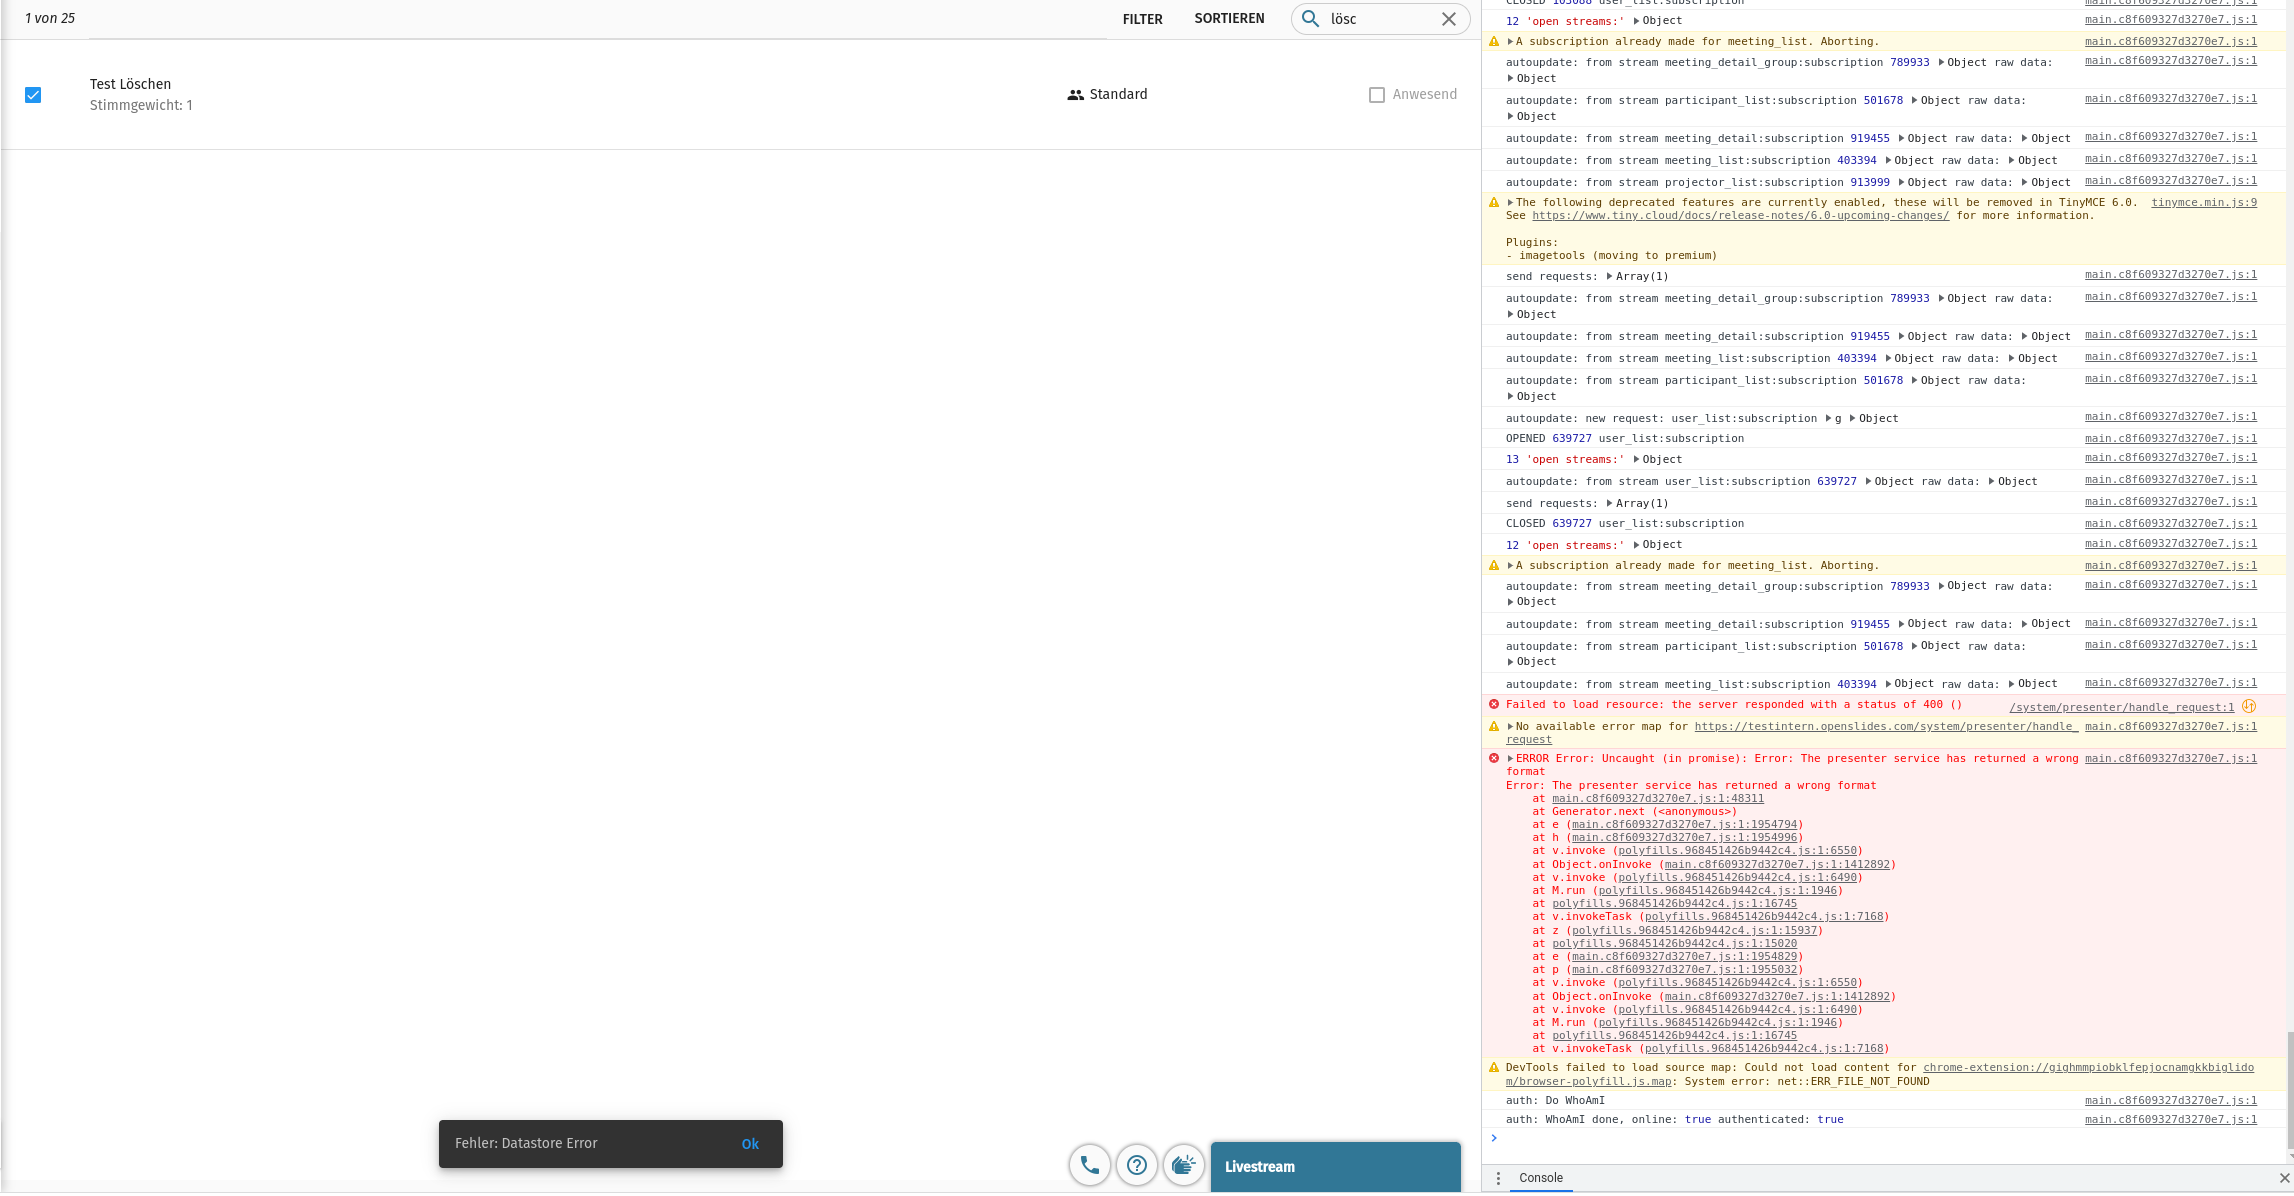Expand the Array(1) under send requests
The width and height of the screenshot is (2294, 1196).
1610,503
